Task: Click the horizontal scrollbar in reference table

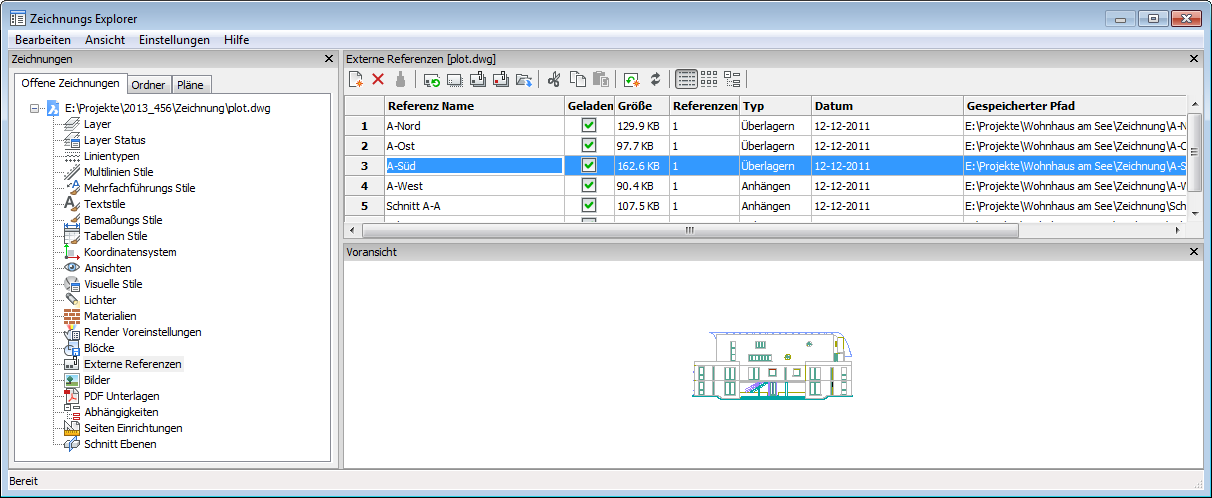Action: 688,230
